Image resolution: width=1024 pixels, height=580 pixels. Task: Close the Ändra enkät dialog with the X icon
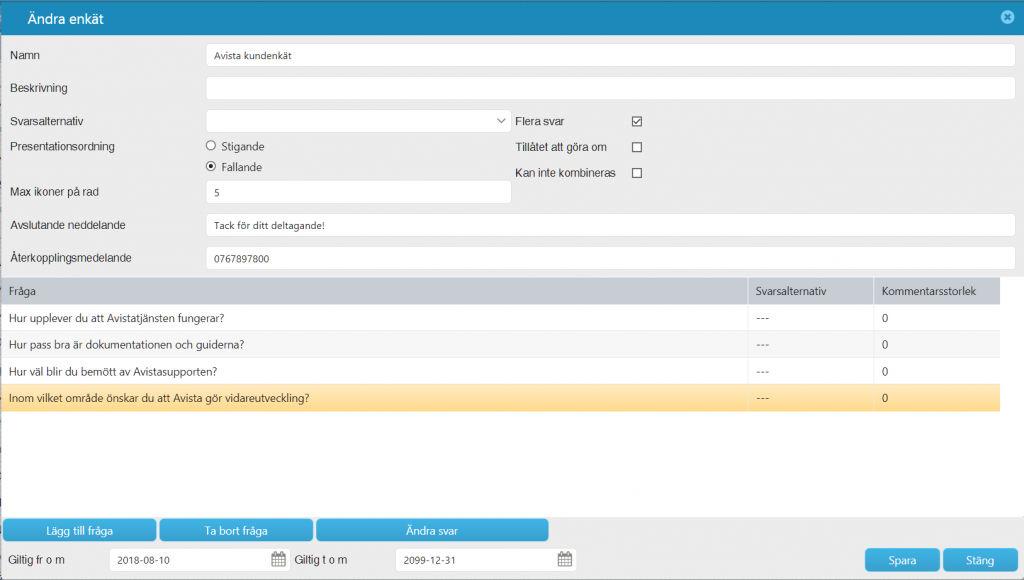1008,18
